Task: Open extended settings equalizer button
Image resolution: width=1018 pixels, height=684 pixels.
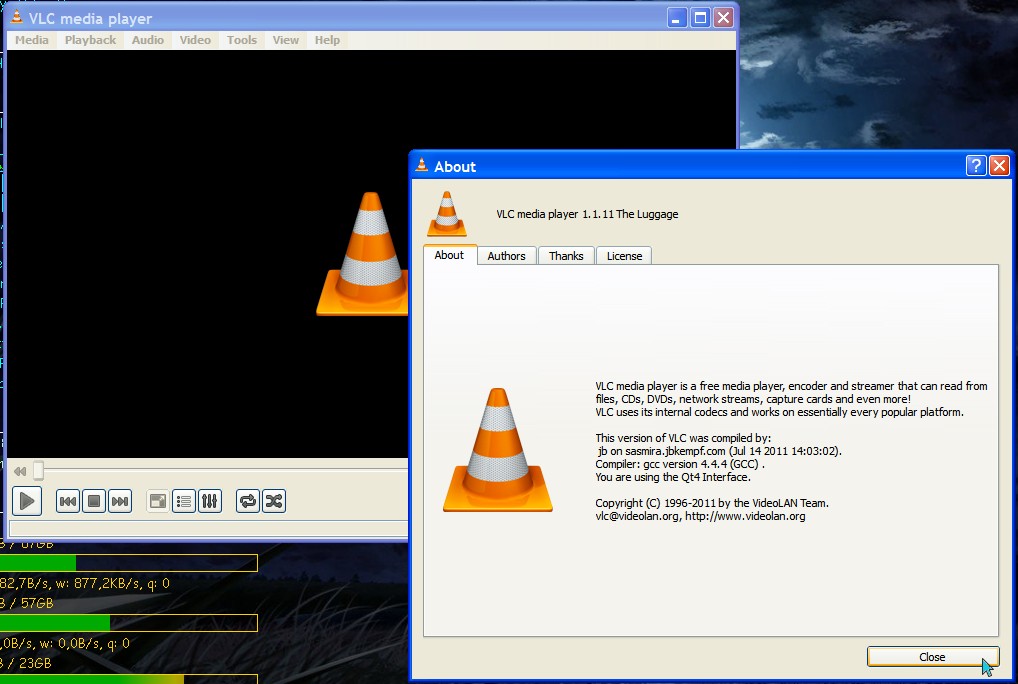Action: pos(210,501)
